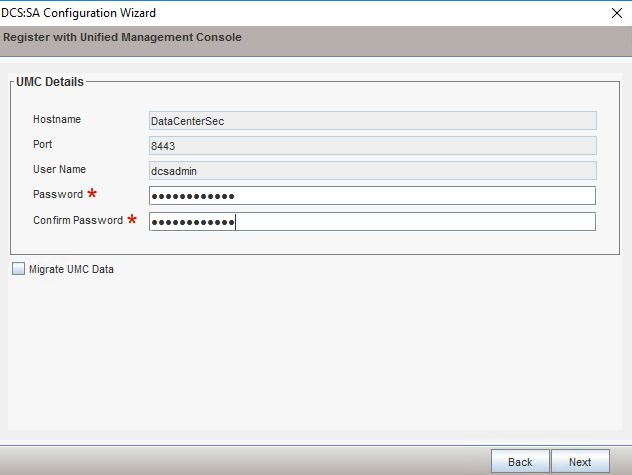Image resolution: width=632 pixels, height=475 pixels.
Task: Click the "Confirm Password" label
Action: (78, 220)
